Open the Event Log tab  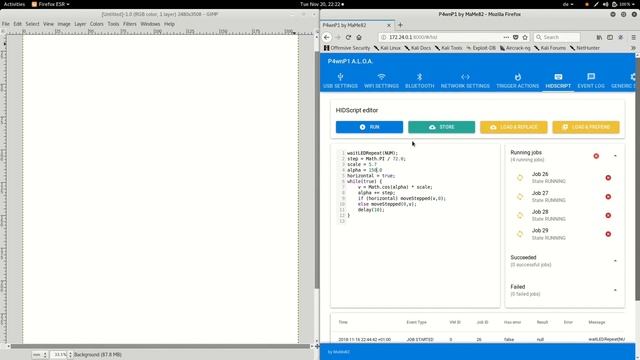point(591,81)
